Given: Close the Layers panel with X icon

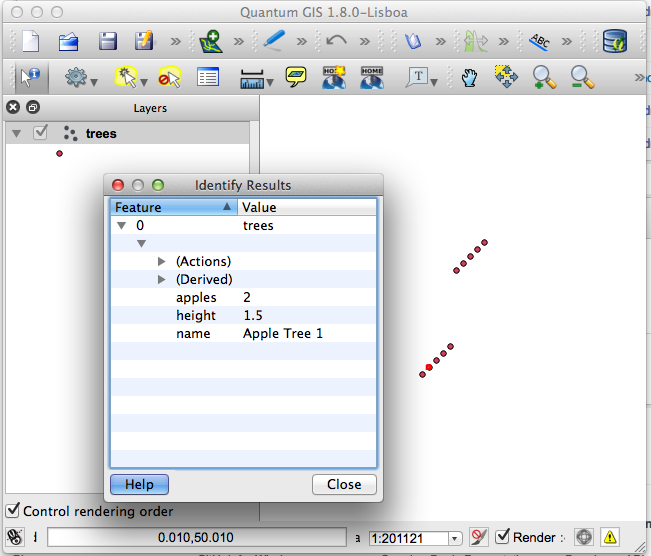Looking at the screenshot, I should (x=13, y=108).
